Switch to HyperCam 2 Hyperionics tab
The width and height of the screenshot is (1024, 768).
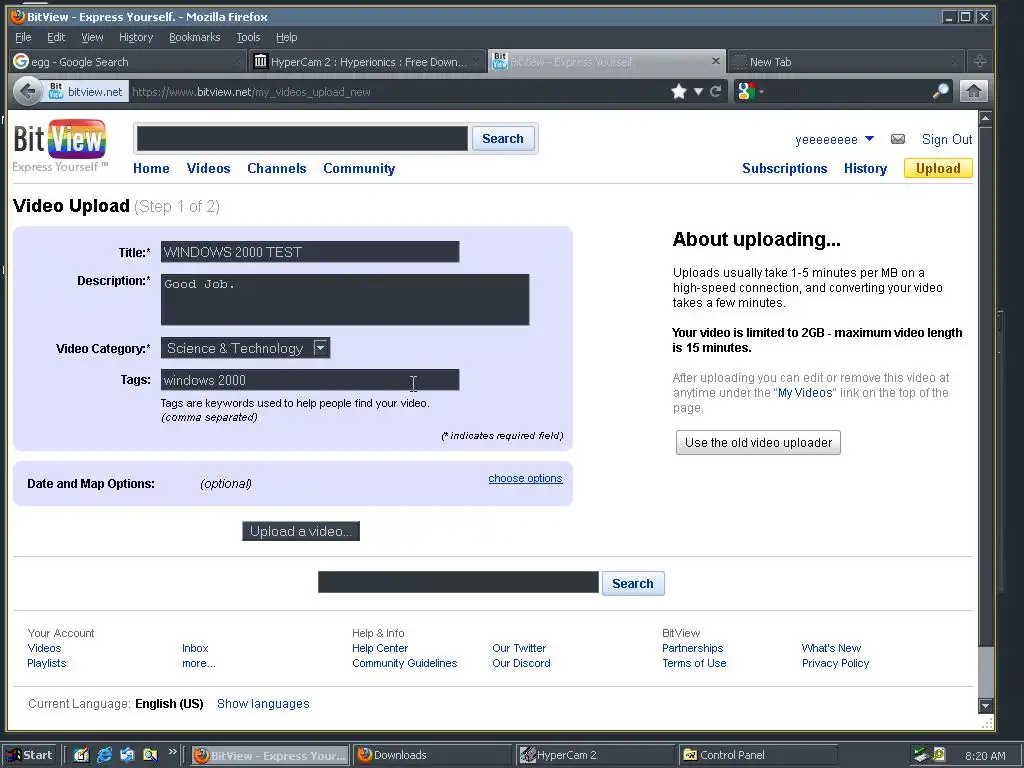point(368,61)
